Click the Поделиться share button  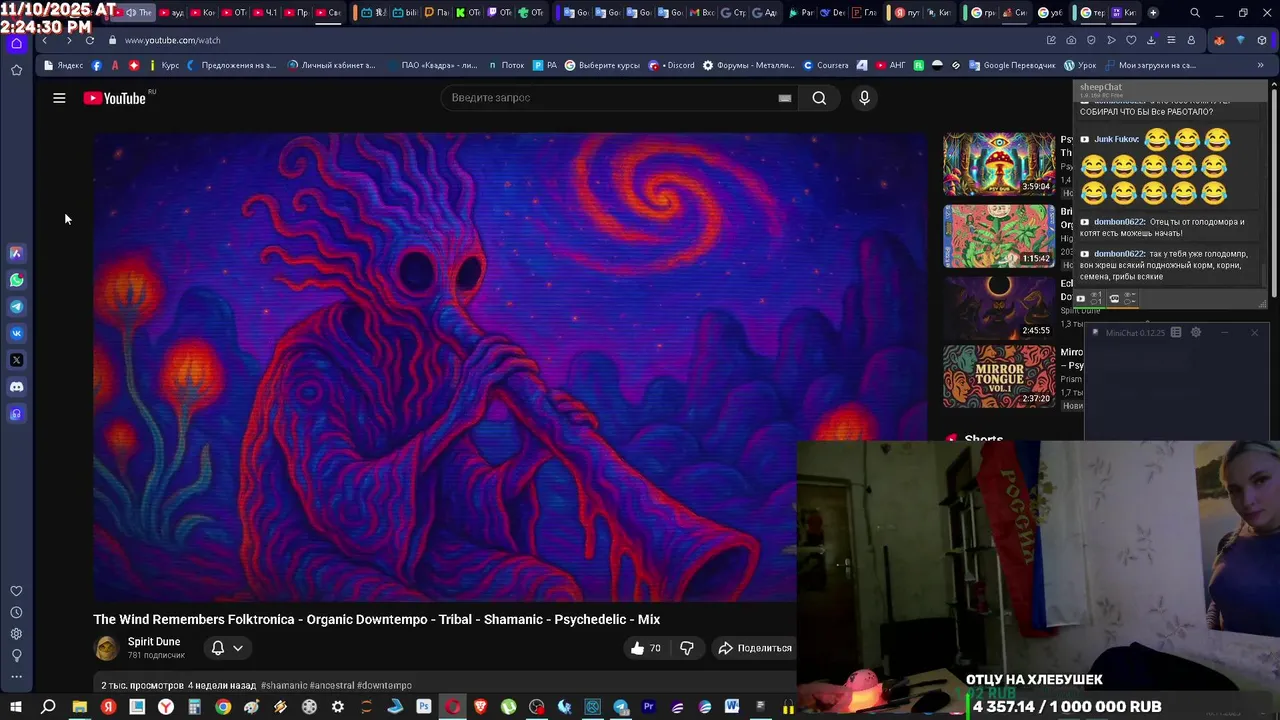[755, 648]
